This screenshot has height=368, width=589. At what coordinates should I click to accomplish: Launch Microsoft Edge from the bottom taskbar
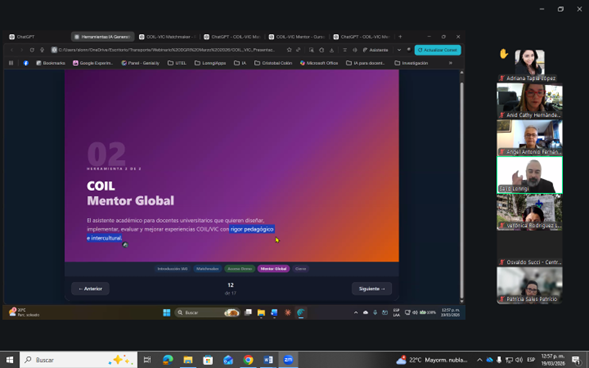pos(168,360)
